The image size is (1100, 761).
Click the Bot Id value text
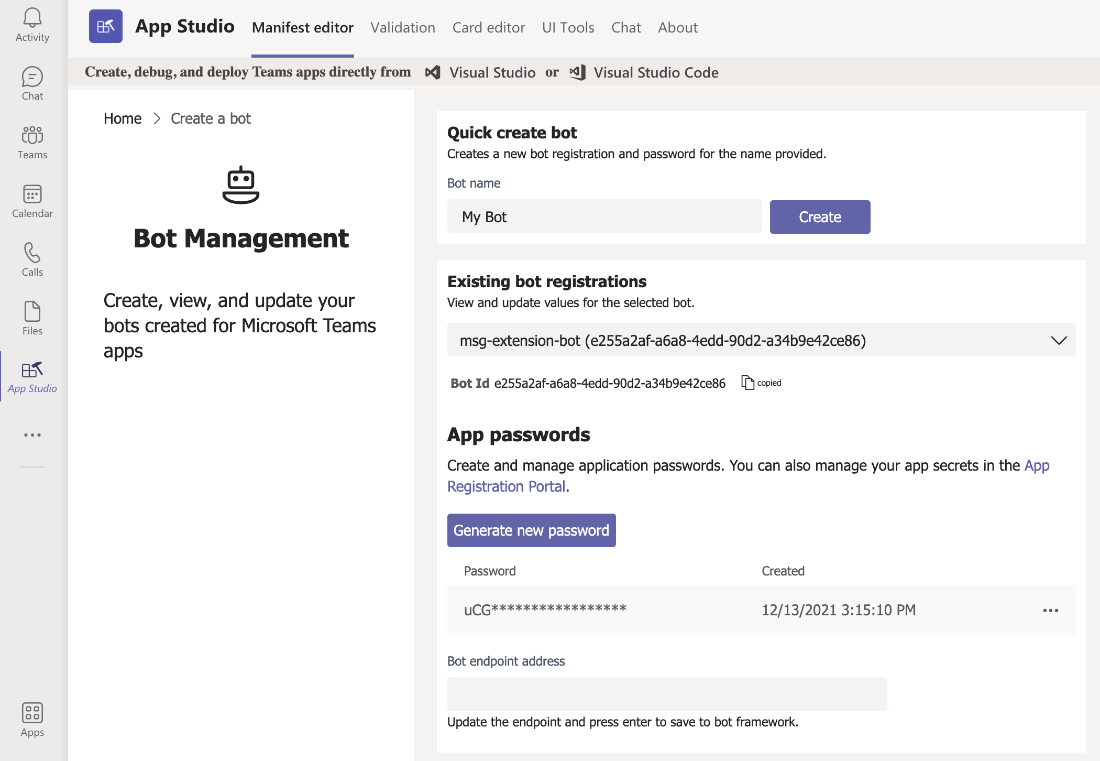click(610, 383)
